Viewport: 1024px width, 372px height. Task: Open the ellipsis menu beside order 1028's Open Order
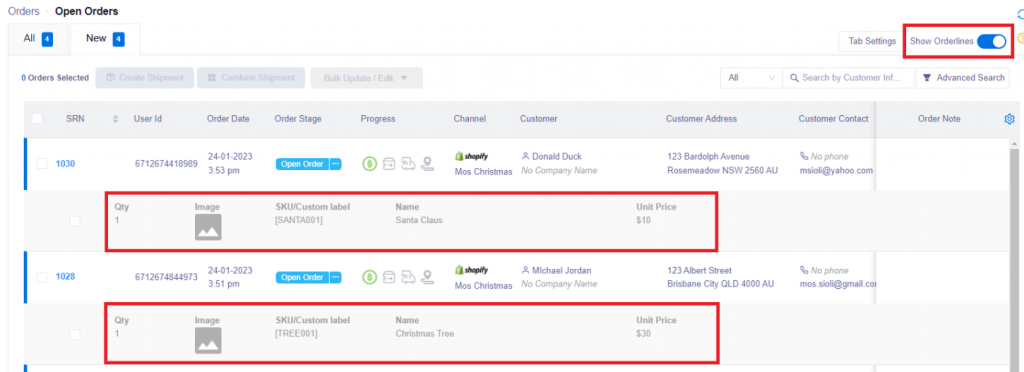coord(336,277)
